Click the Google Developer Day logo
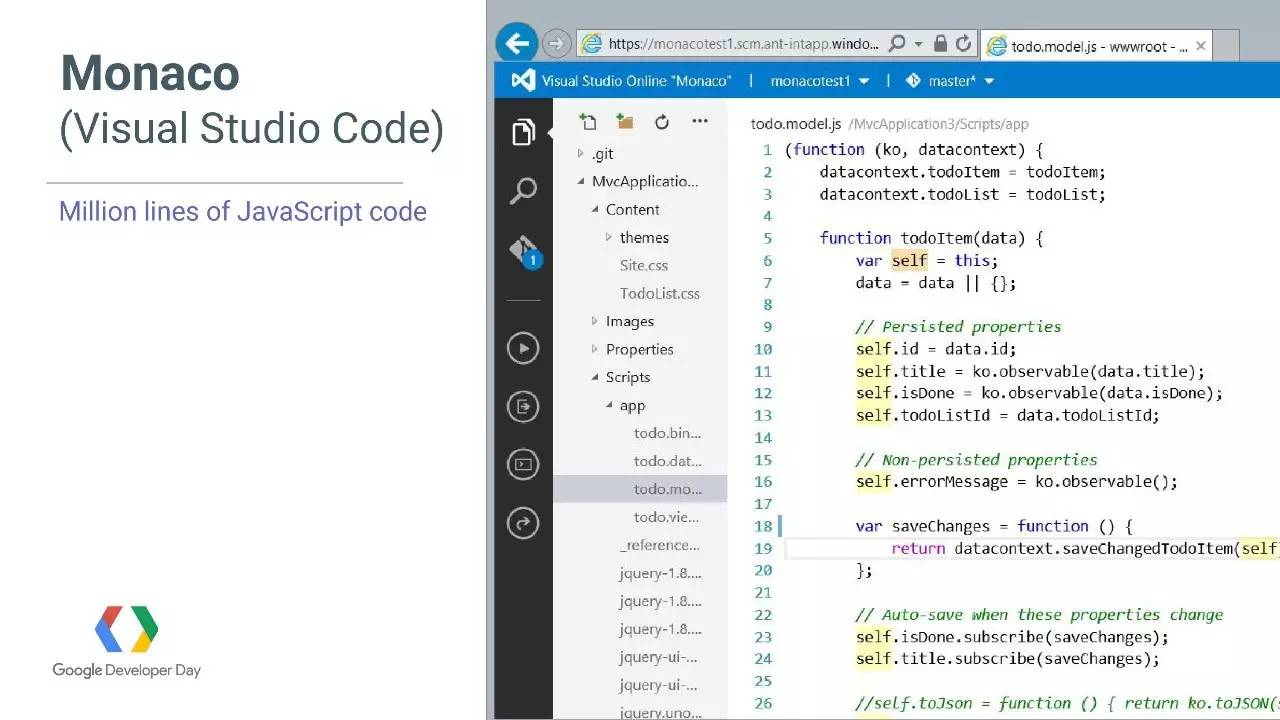Viewport: 1280px width, 720px height. coord(127,642)
